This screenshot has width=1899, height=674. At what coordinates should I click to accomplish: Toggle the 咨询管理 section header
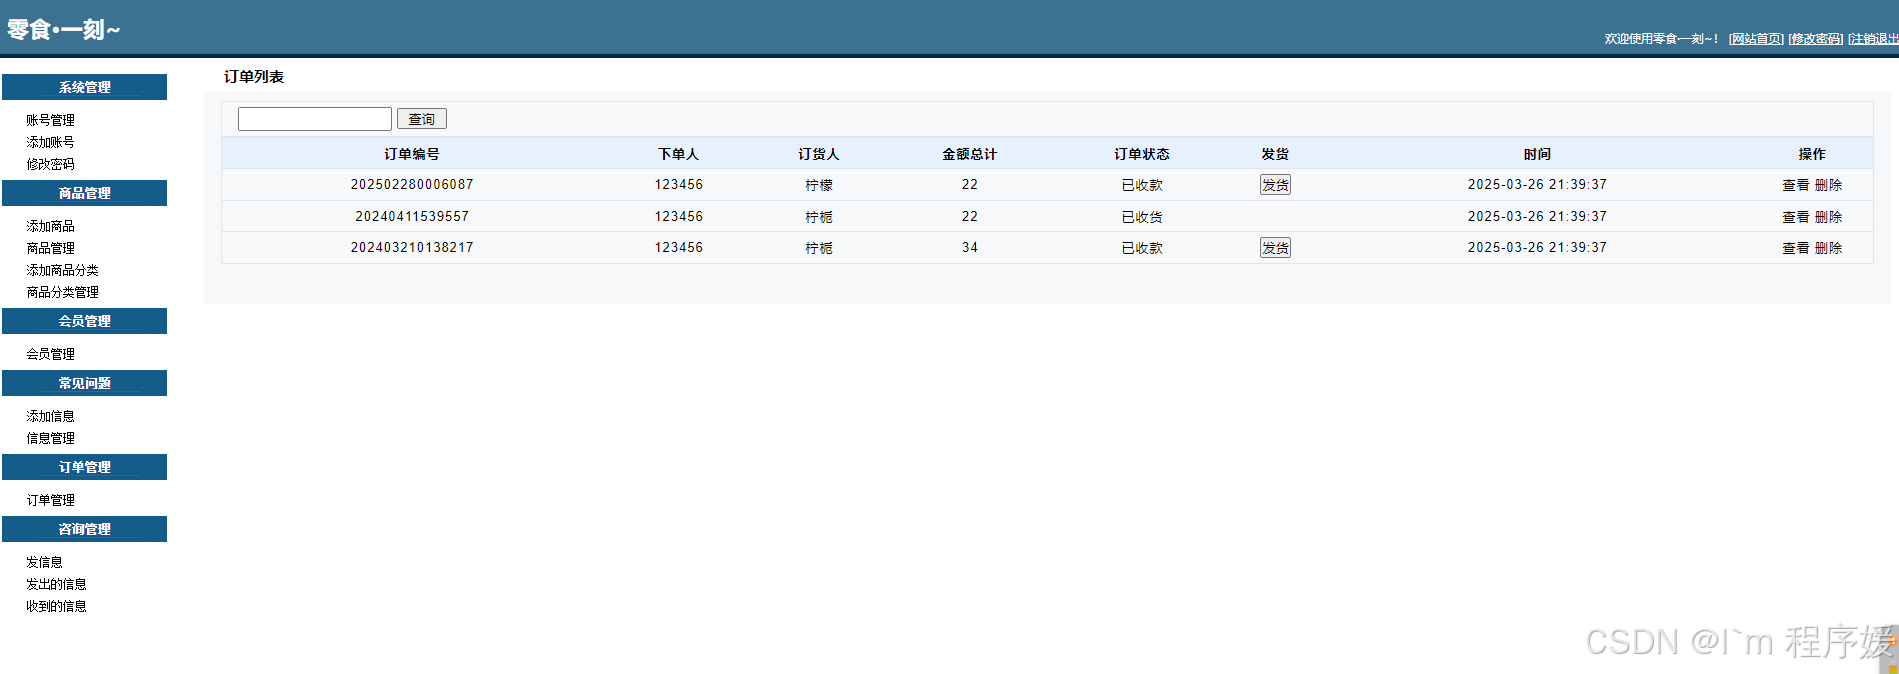coord(84,529)
